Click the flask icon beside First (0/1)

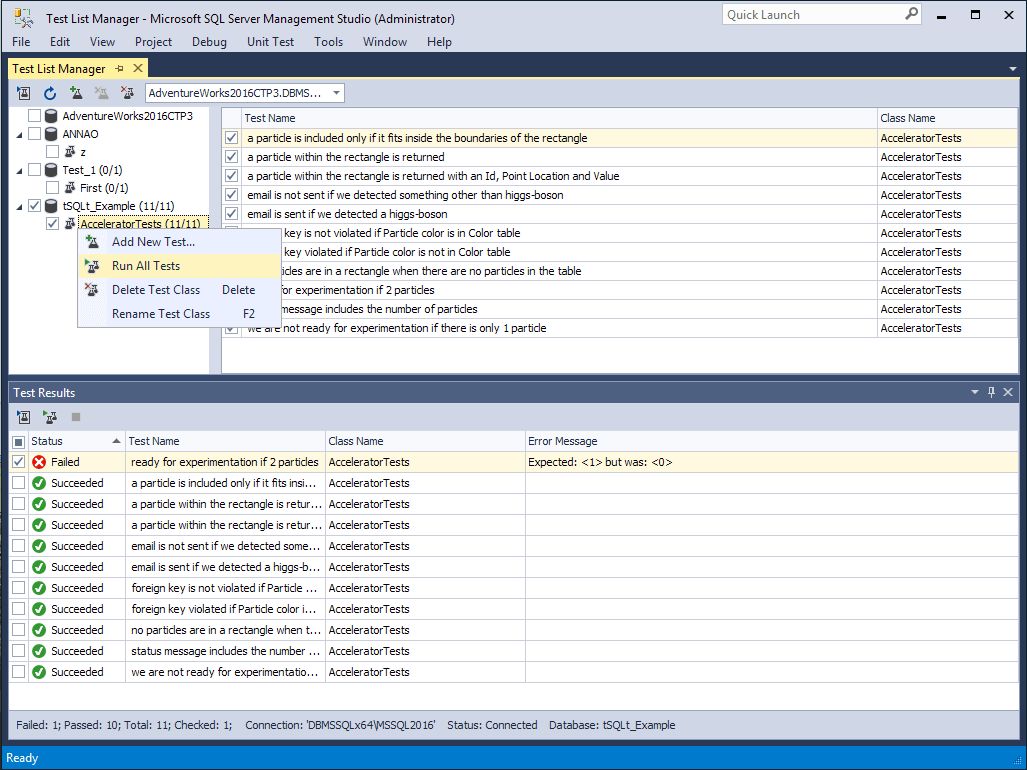(70, 188)
